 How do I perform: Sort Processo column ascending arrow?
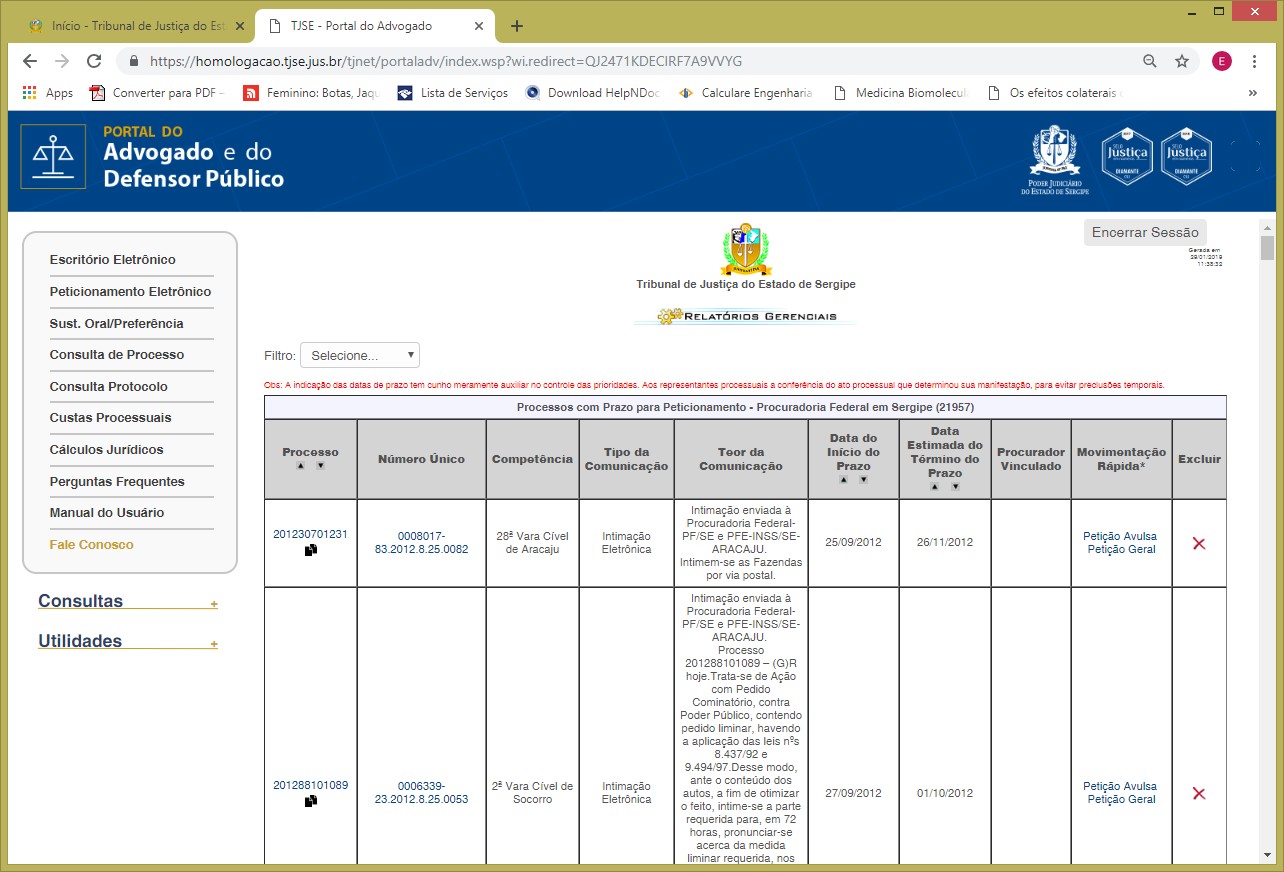coord(301,466)
